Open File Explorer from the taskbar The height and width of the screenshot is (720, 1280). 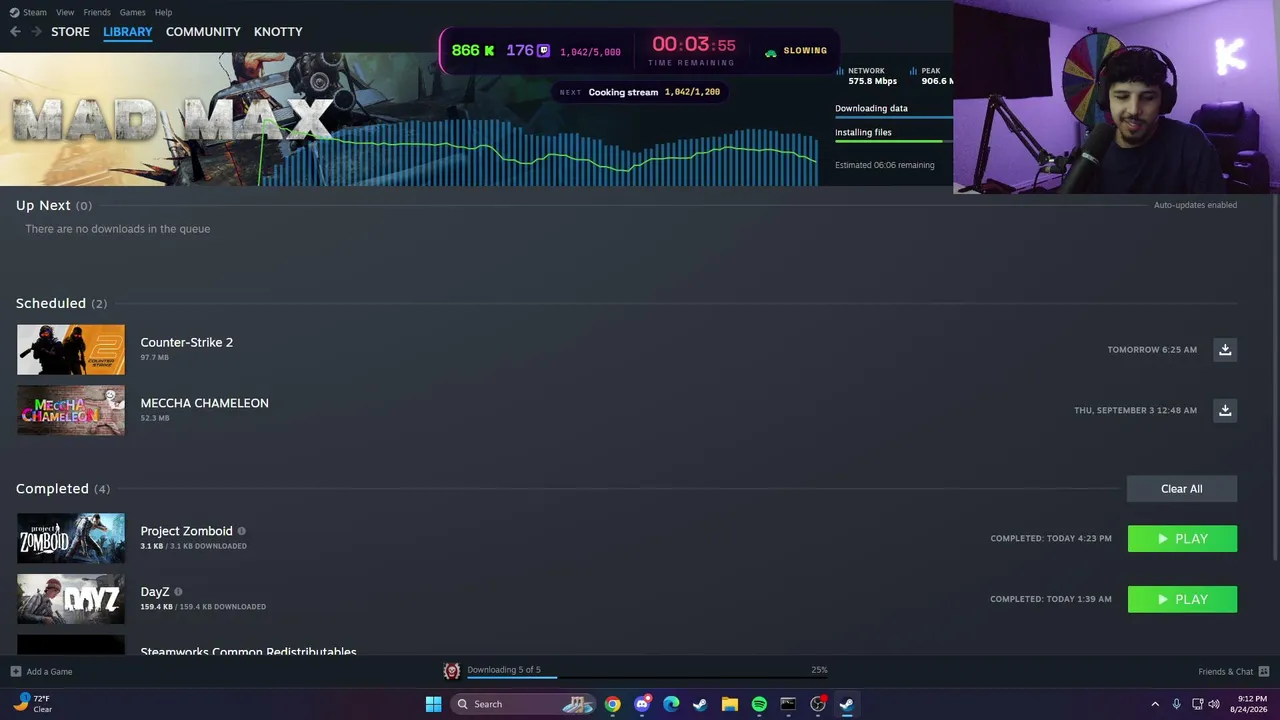[730, 704]
